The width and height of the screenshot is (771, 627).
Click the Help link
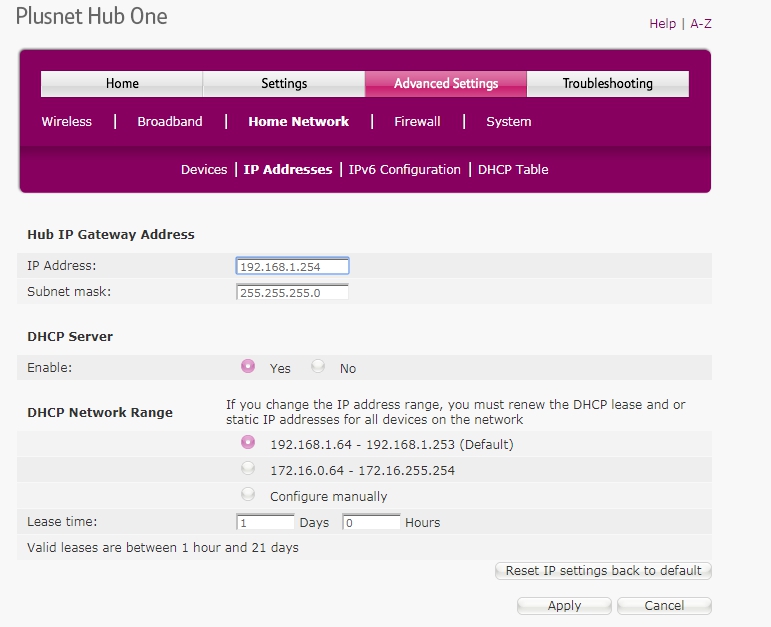(662, 23)
